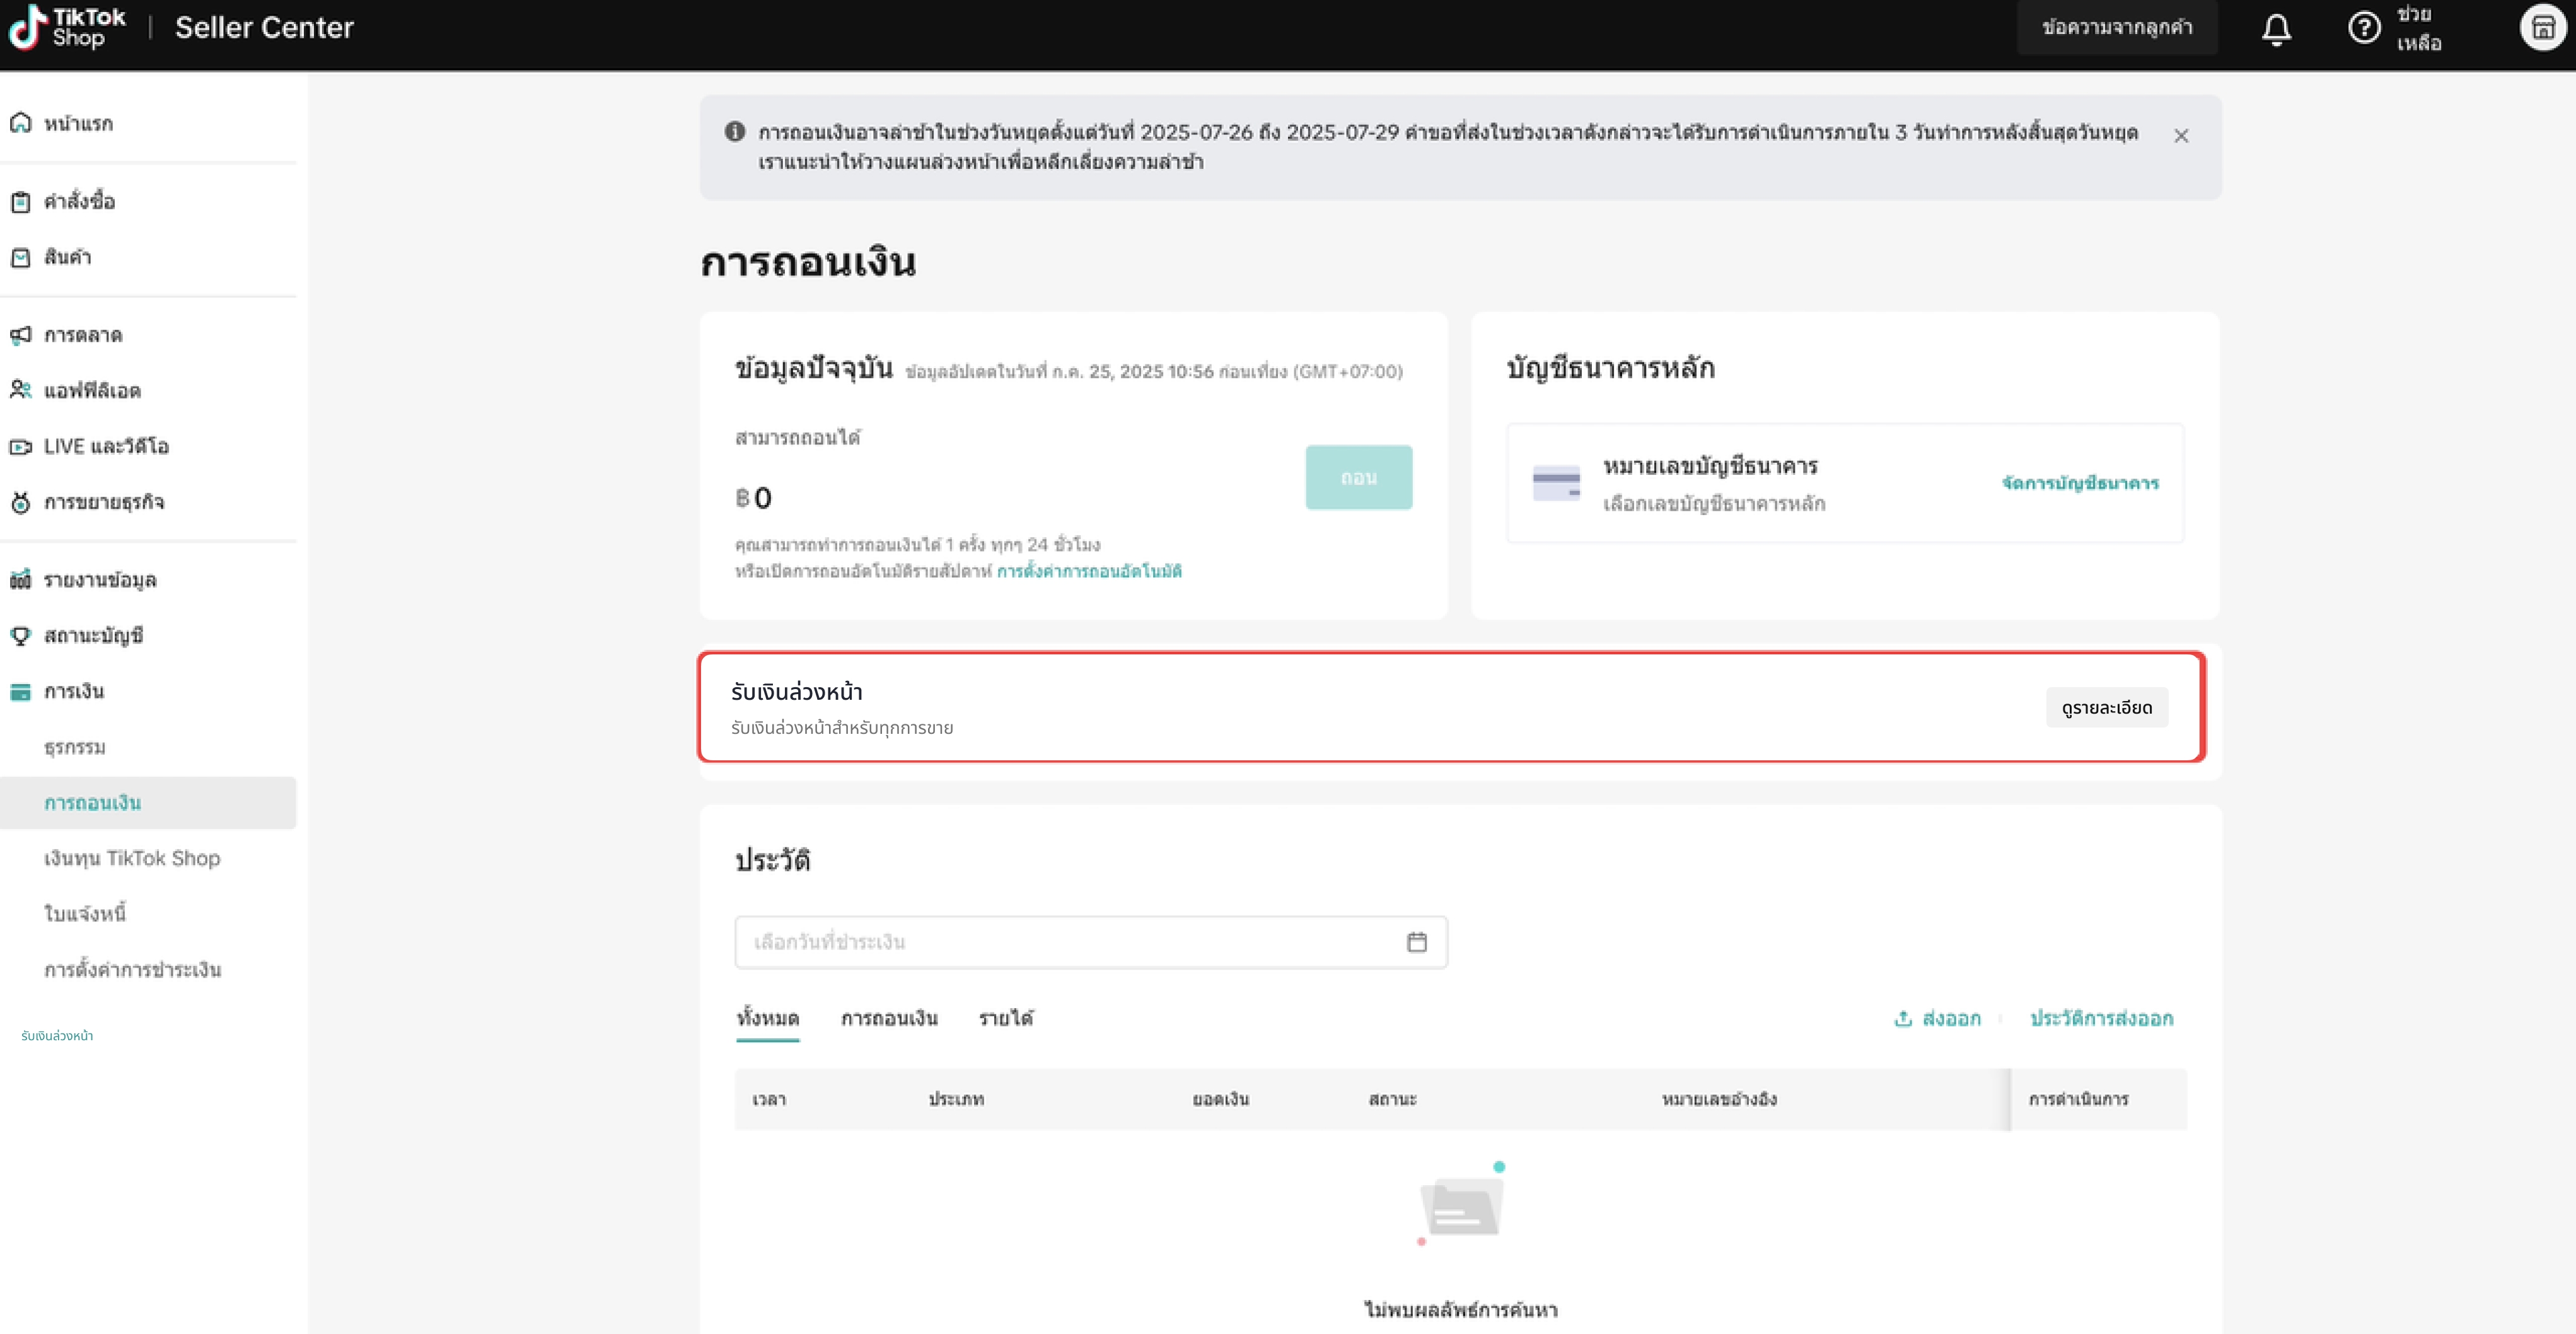Expand the รายงานข้อมูล sidebar section
The height and width of the screenshot is (1334, 2576).
[99, 580]
